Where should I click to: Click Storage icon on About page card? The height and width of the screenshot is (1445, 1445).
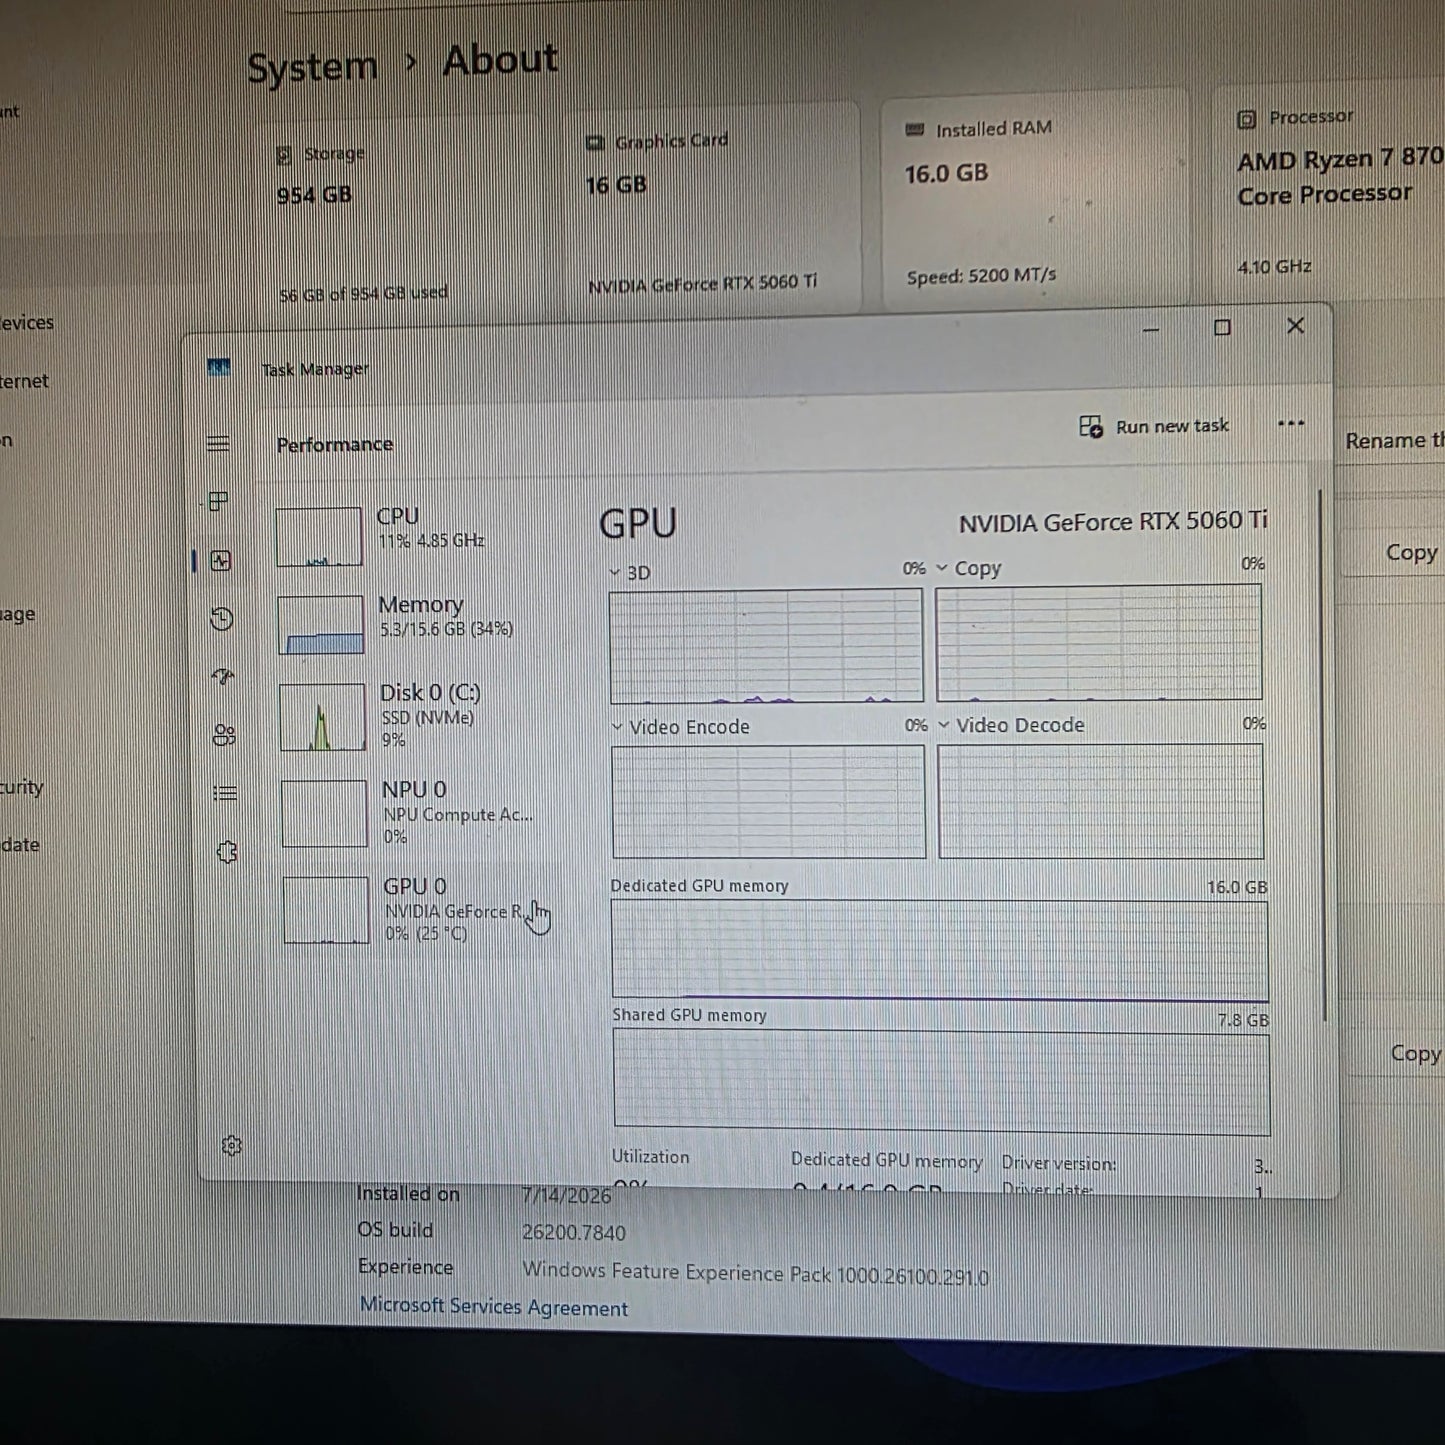[284, 155]
